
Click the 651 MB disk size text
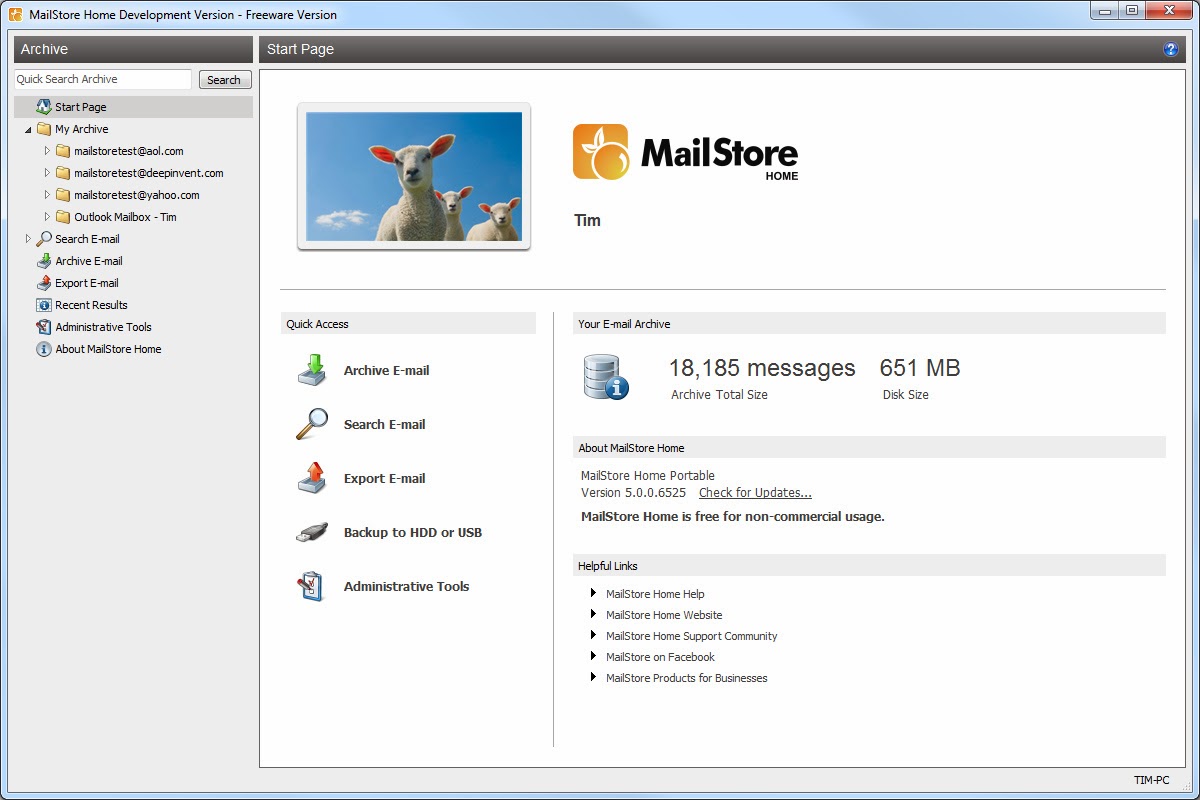pyautogui.click(x=920, y=368)
